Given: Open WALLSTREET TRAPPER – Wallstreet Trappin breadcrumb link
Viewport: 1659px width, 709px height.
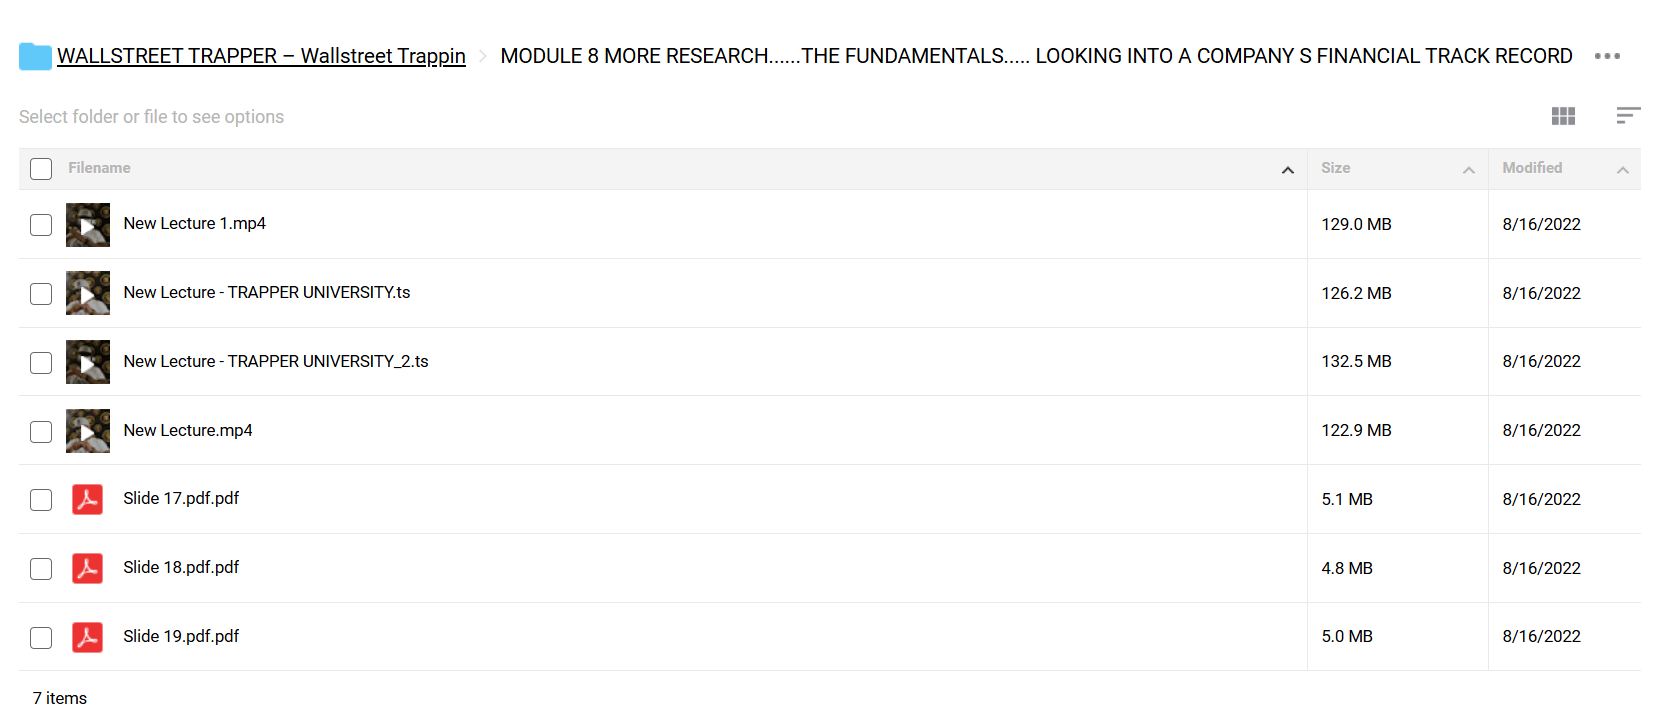Looking at the screenshot, I should point(261,56).
